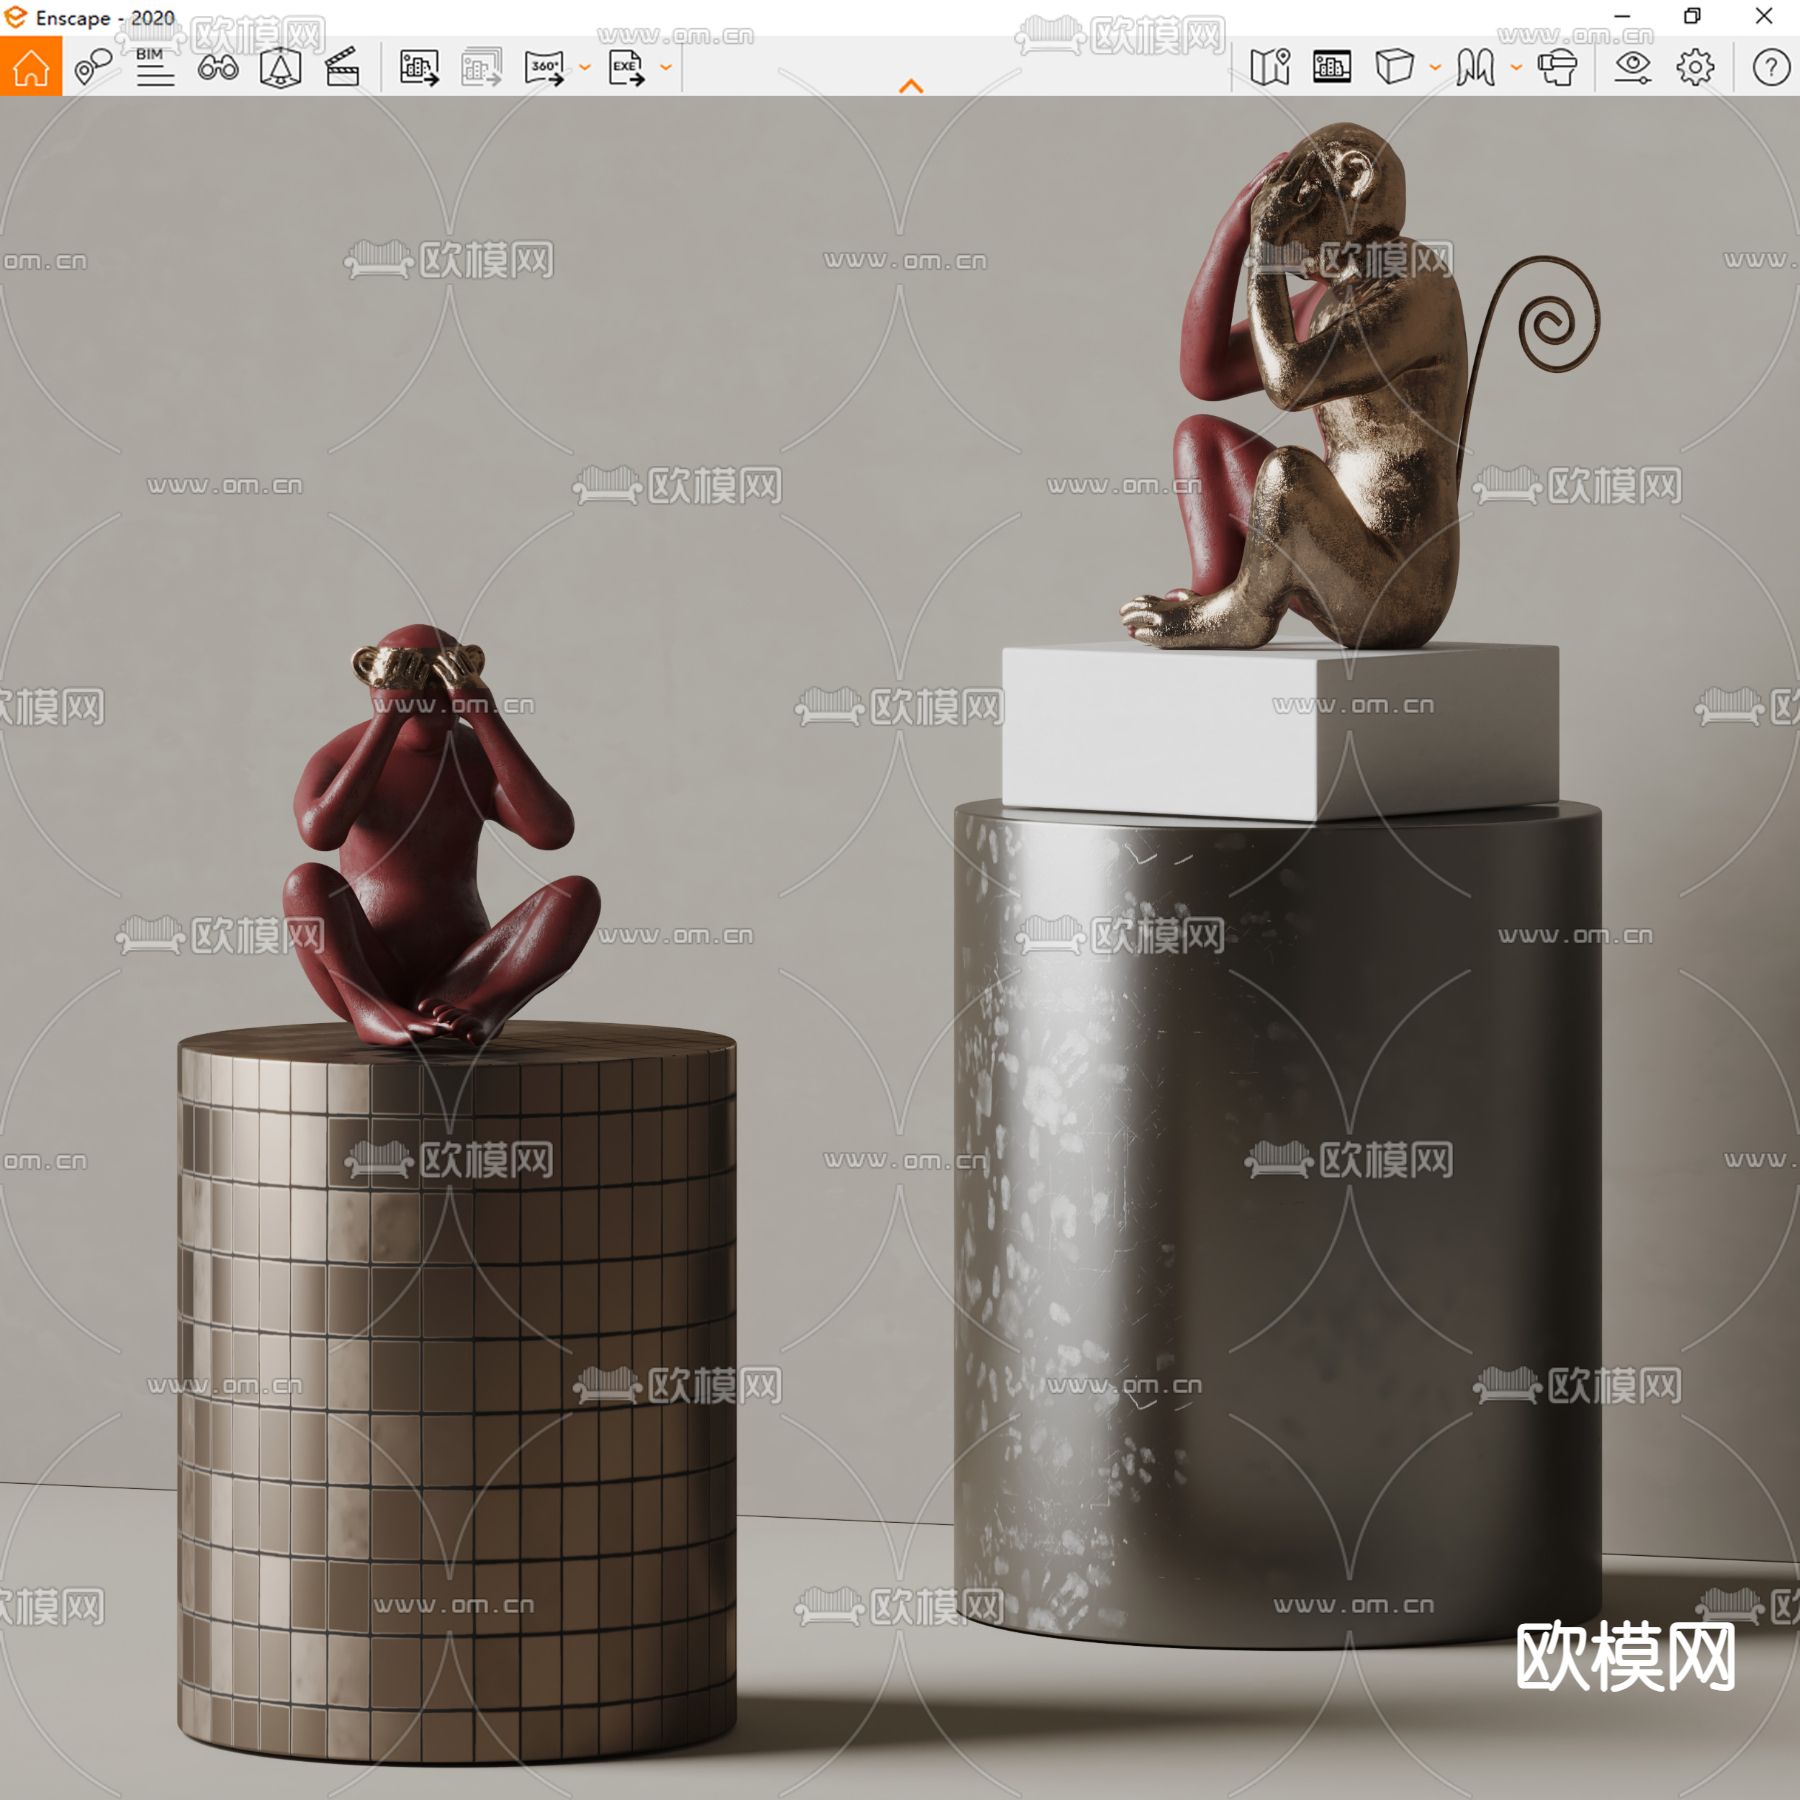Expand the 360° panorama dropdown arrow
The height and width of the screenshot is (1800, 1800).
[585, 68]
